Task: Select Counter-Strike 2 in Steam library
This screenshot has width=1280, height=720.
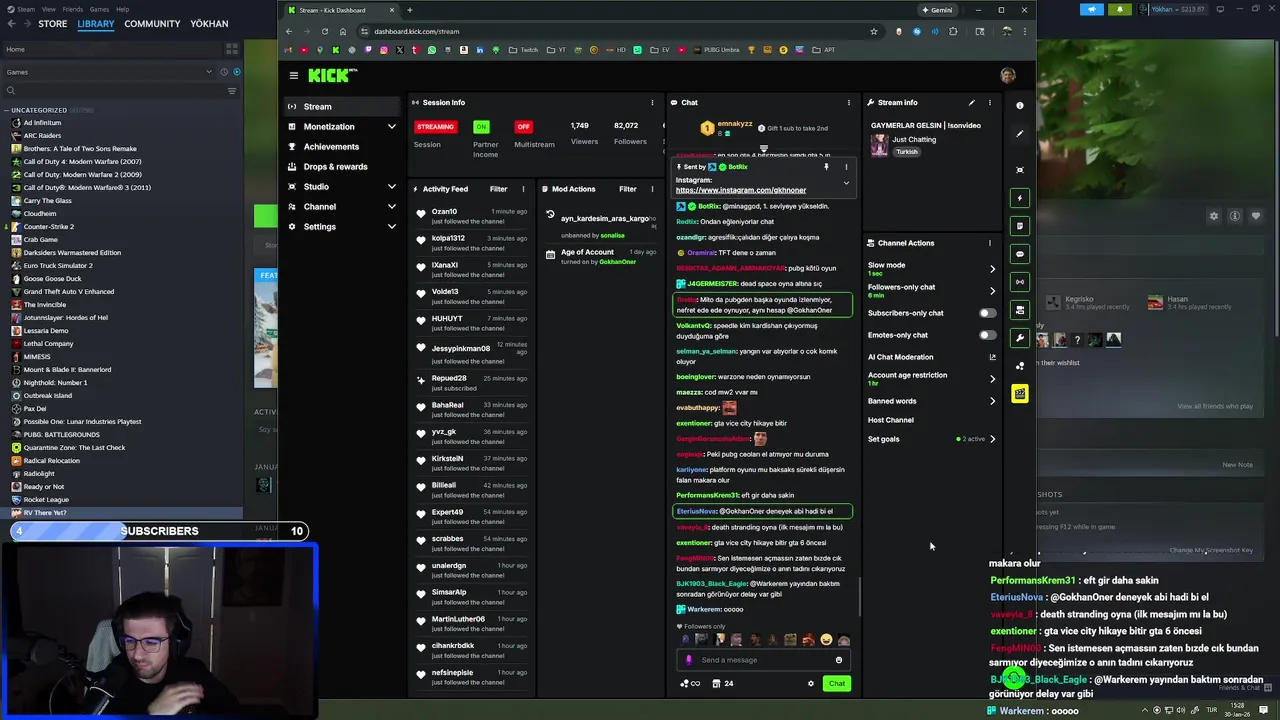Action: pos(48,227)
